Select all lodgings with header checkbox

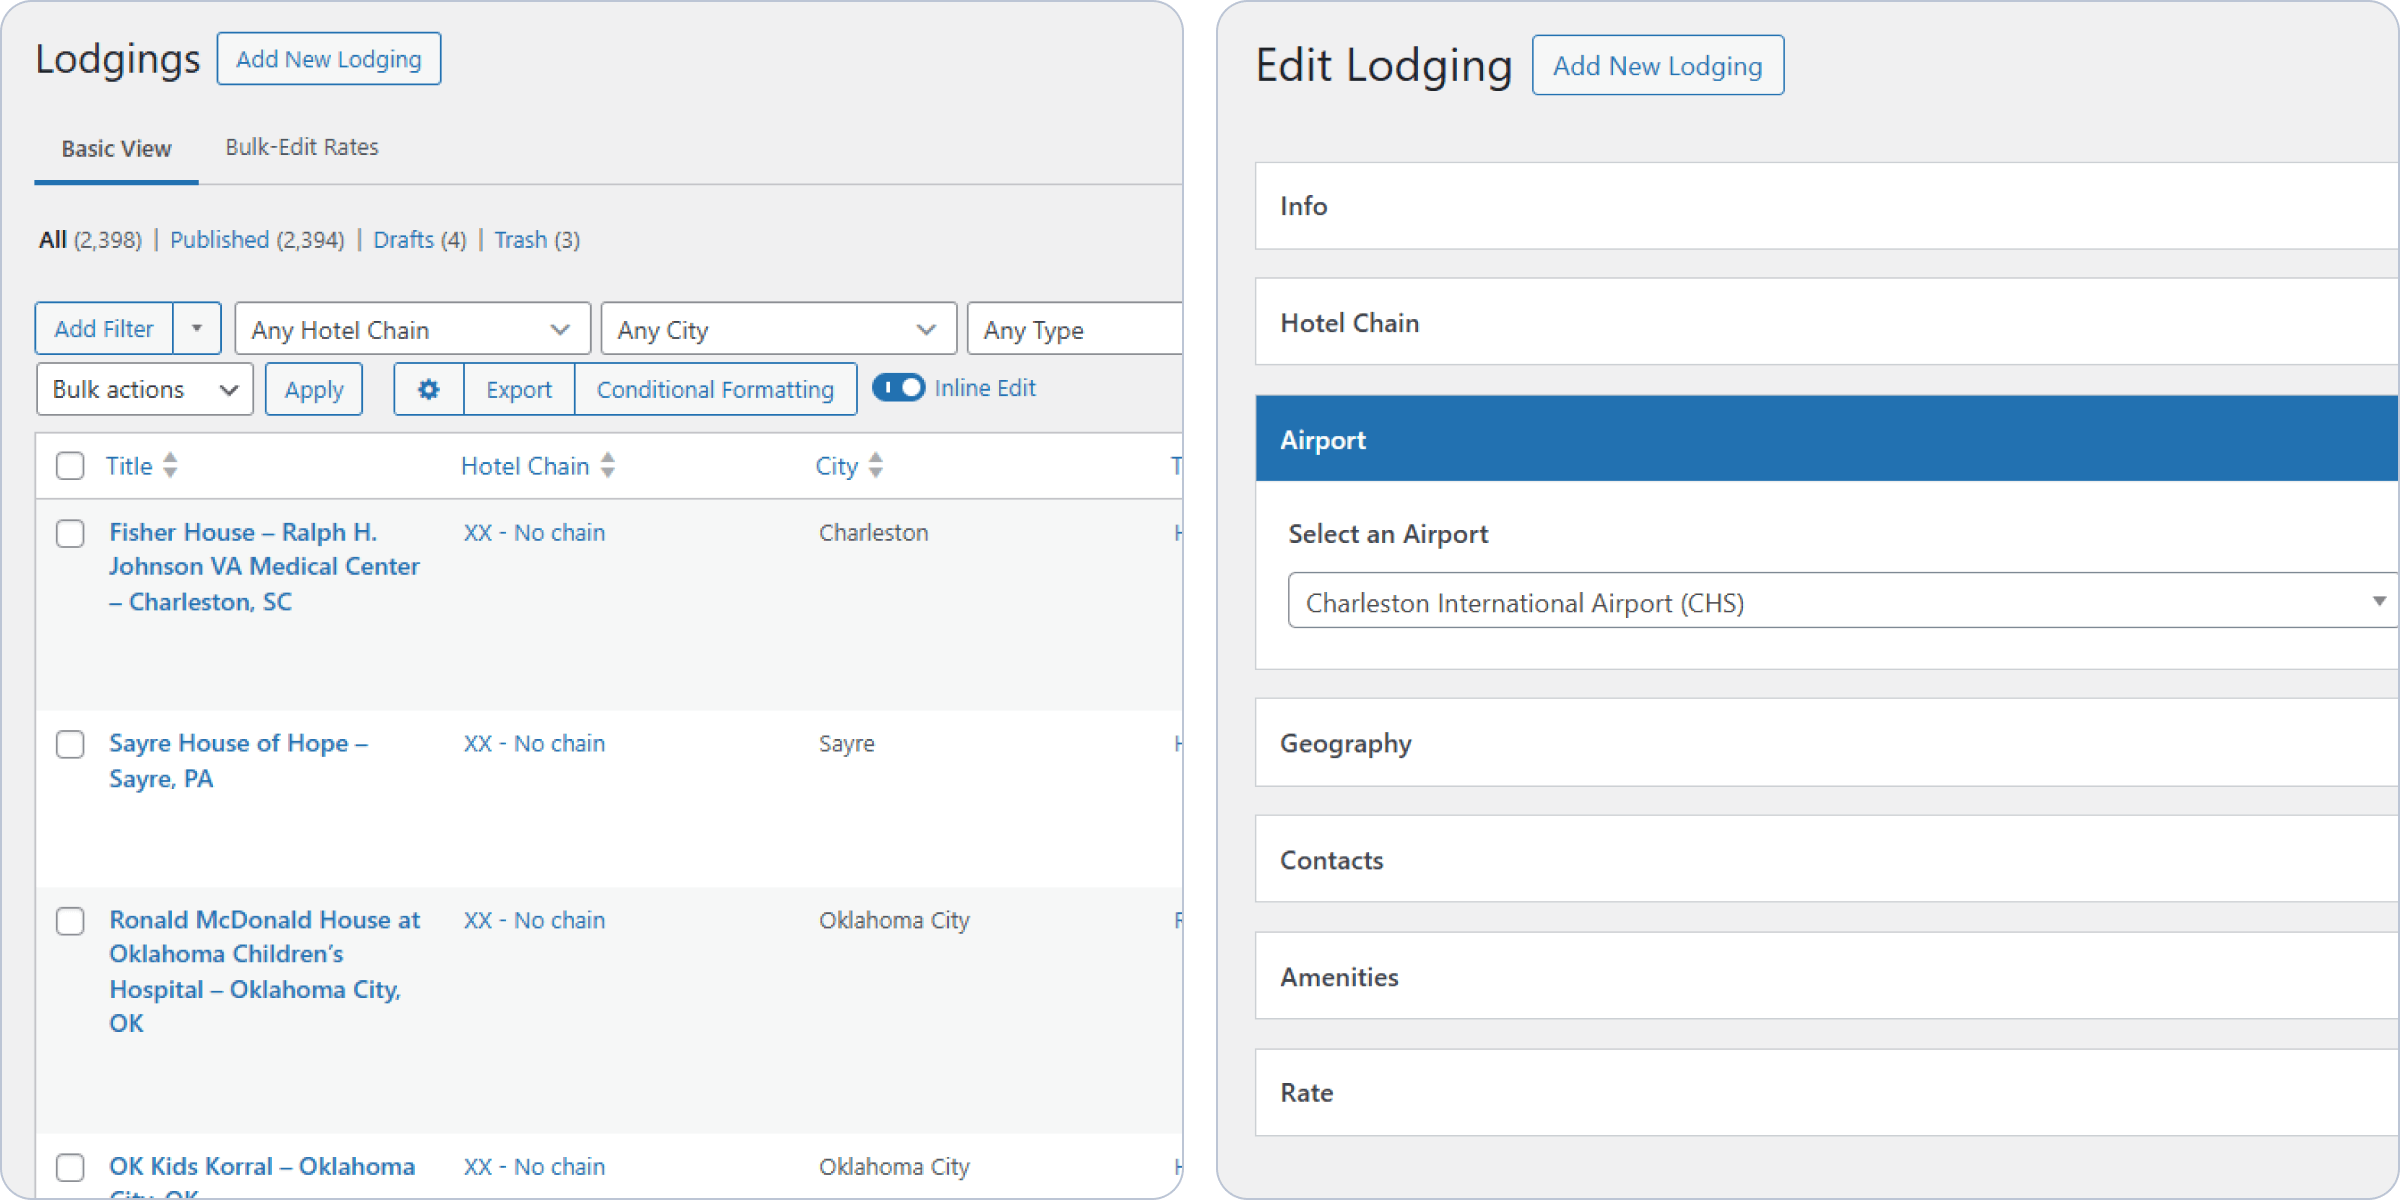(x=70, y=466)
